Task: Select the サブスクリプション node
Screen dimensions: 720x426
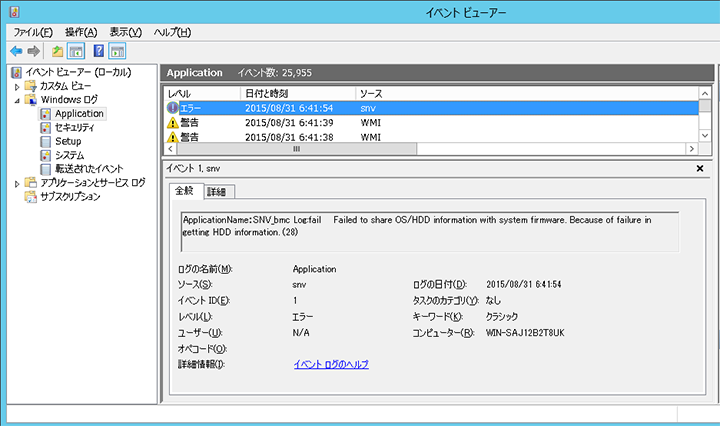Action: tap(62, 197)
